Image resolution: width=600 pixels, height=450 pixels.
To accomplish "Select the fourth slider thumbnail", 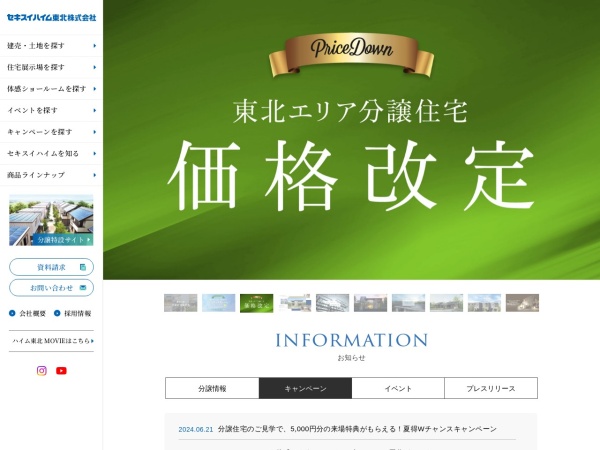I will tap(295, 303).
